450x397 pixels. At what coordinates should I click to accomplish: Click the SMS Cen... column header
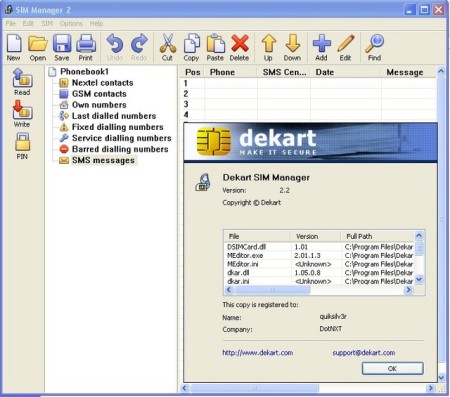[284, 72]
